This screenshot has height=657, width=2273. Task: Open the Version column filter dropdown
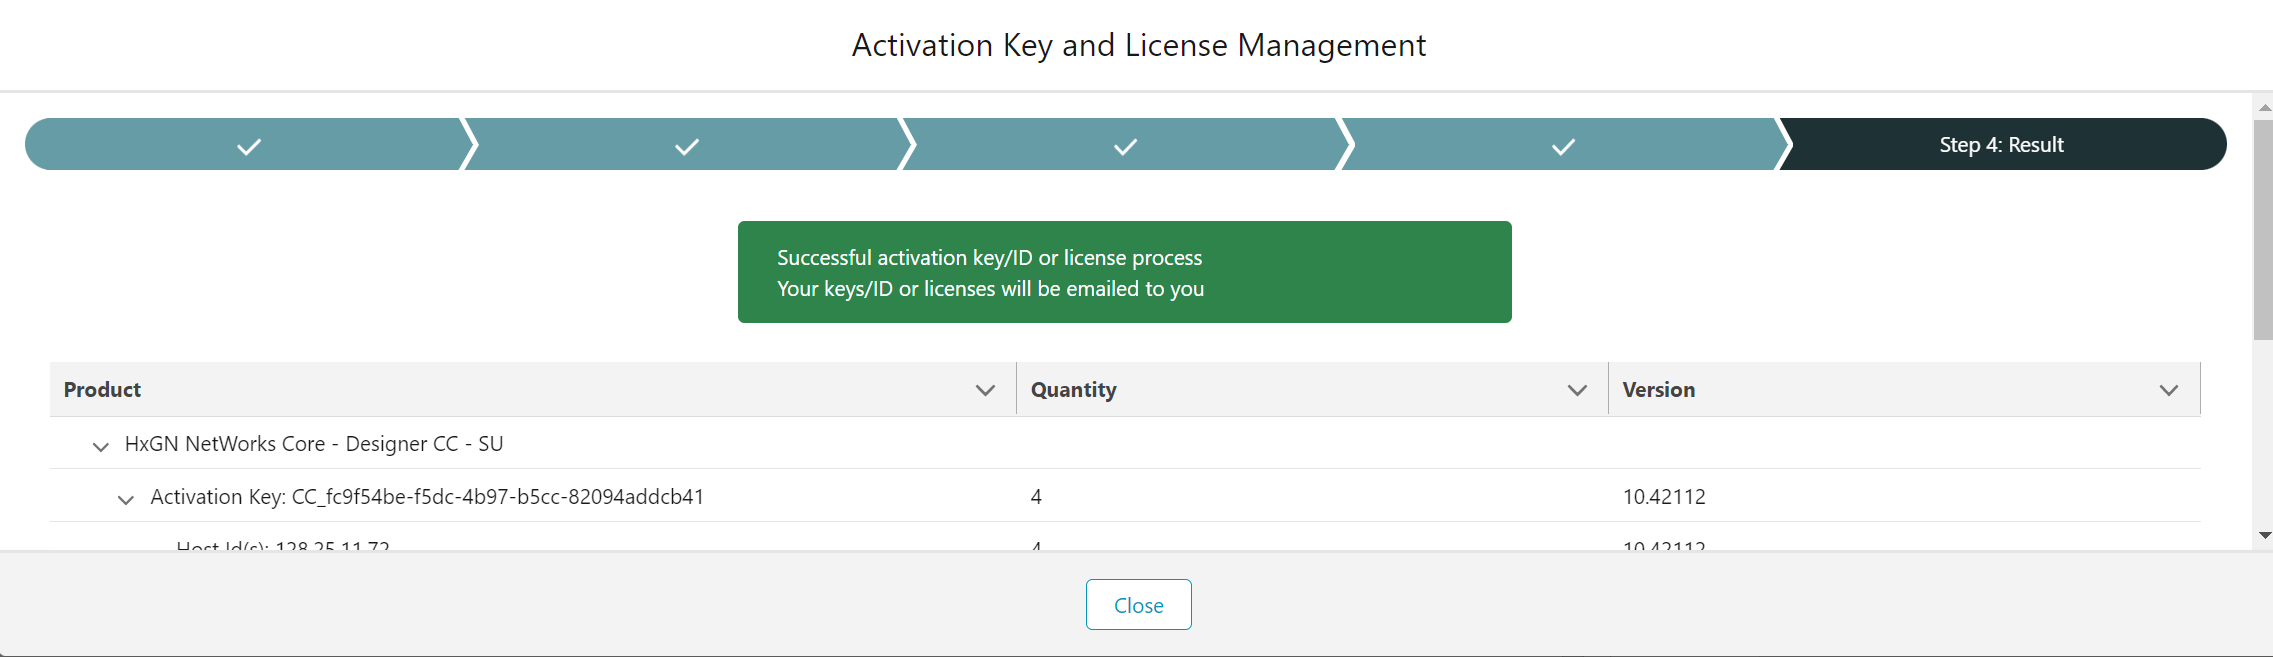point(2169,390)
